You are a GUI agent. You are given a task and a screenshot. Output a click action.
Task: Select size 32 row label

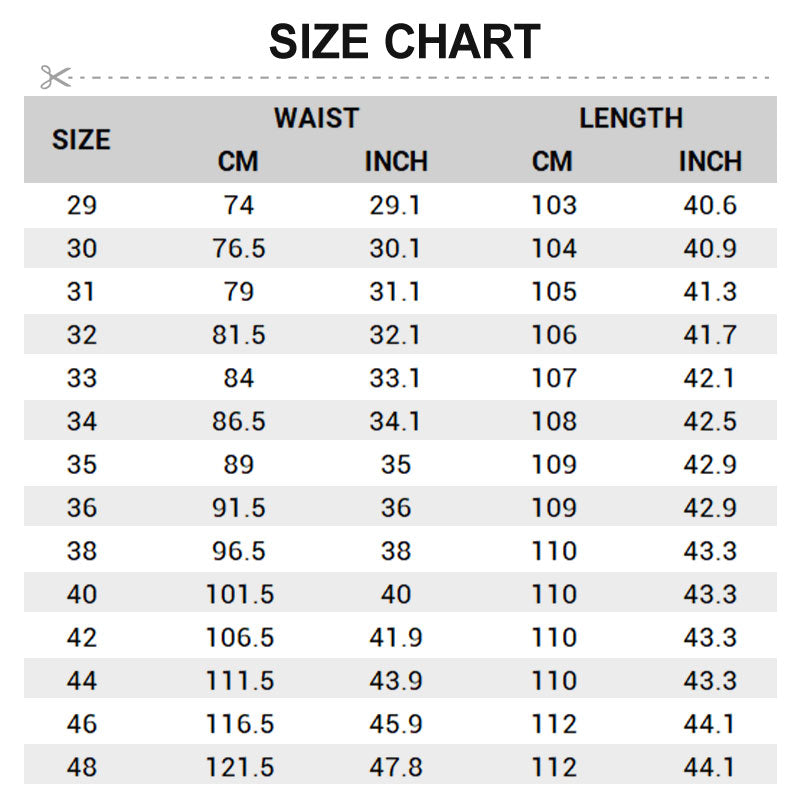tap(82, 335)
